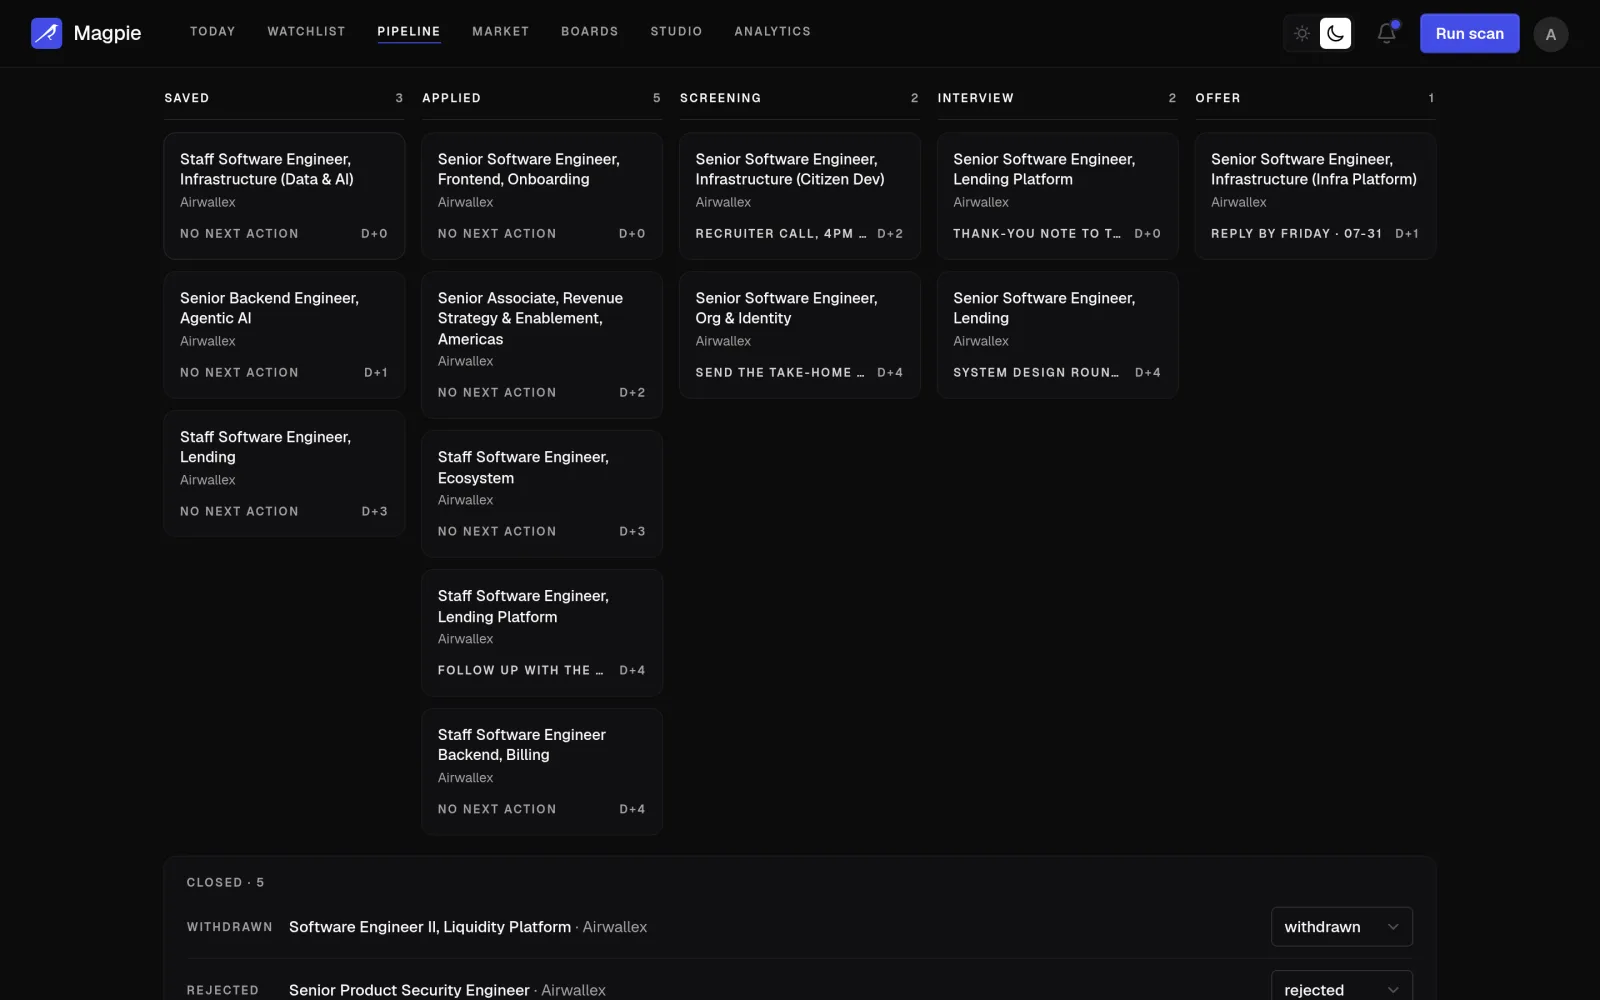Open the withdrawn status dropdown for Liquidity Platform
Viewport: 1600px width, 1000px height.
click(x=1341, y=927)
